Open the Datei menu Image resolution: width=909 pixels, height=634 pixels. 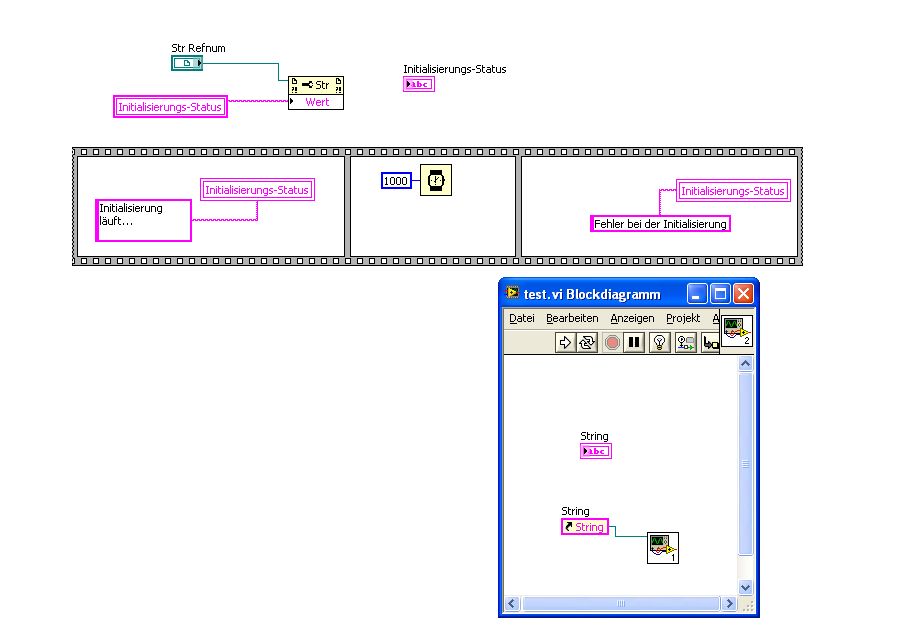[x=522, y=318]
